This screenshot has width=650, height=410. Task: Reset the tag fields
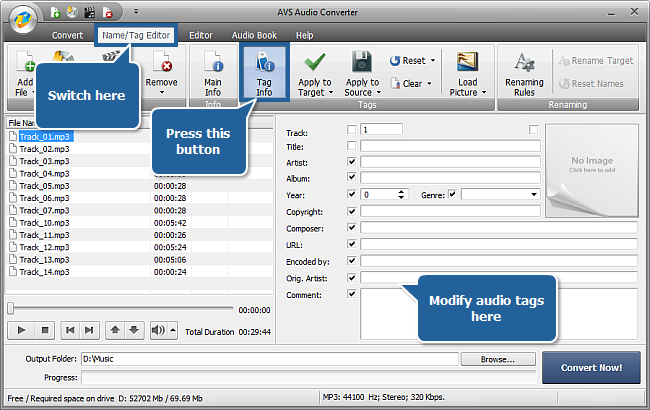[x=408, y=61]
